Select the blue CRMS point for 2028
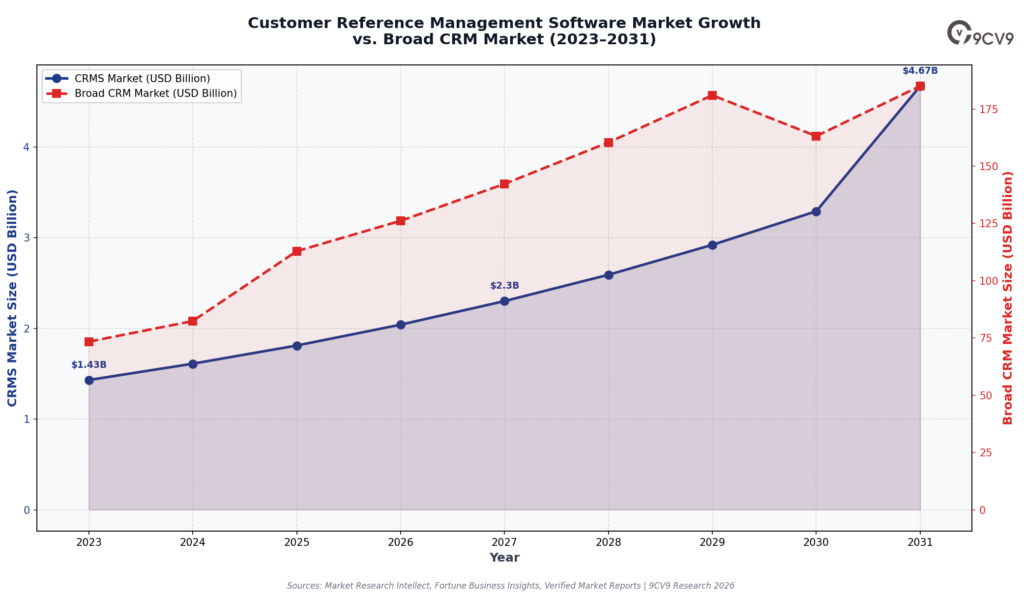The image size is (1024, 598). pos(608,275)
